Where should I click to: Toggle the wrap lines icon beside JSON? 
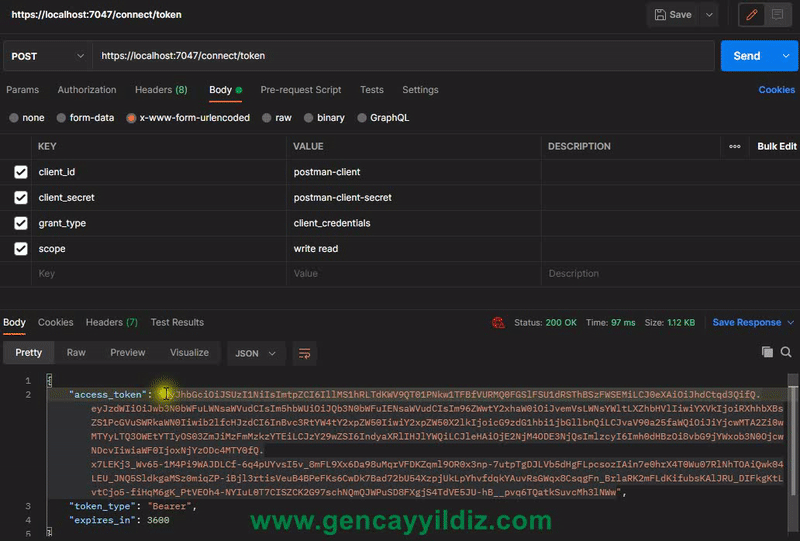tap(305, 353)
